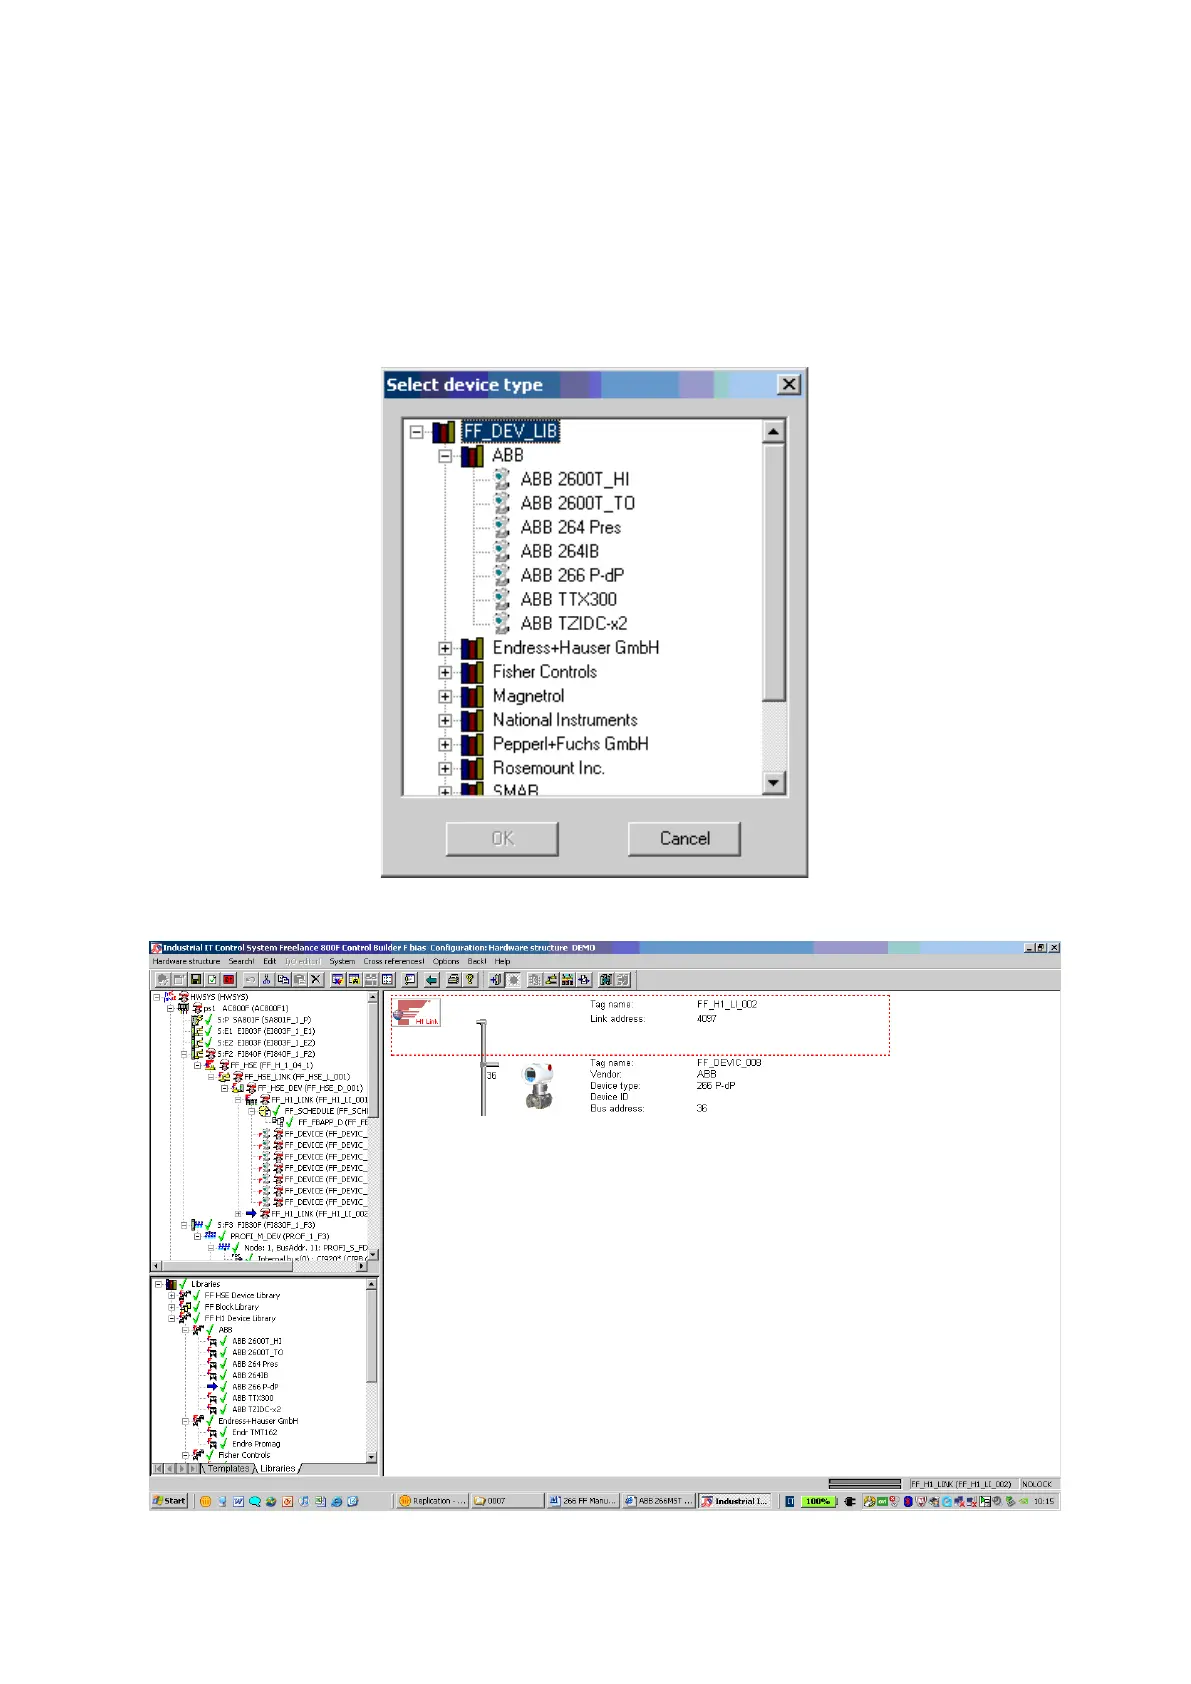This screenshot has width=1191, height=1684.
Task: Click the Delete X toolbar icon
Action: [315, 980]
